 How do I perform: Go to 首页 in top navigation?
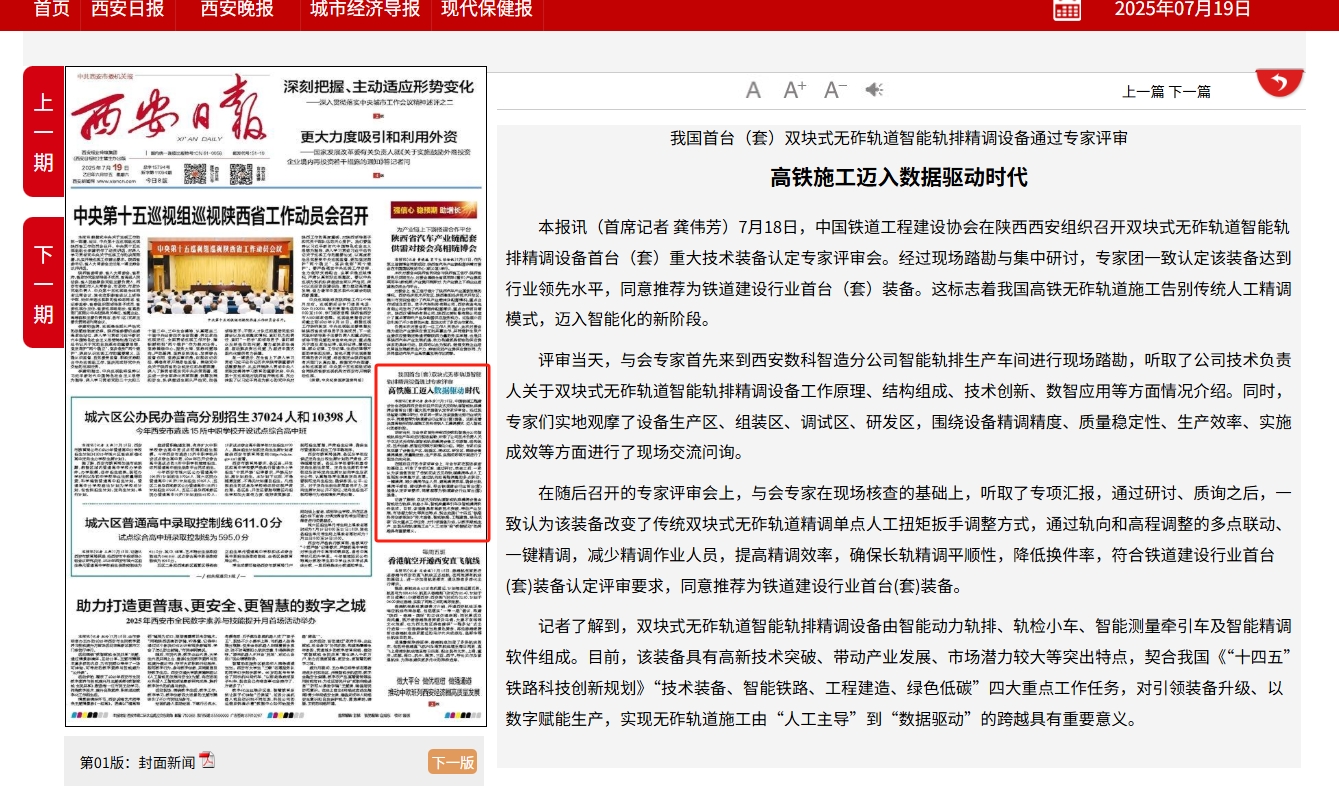[52, 9]
